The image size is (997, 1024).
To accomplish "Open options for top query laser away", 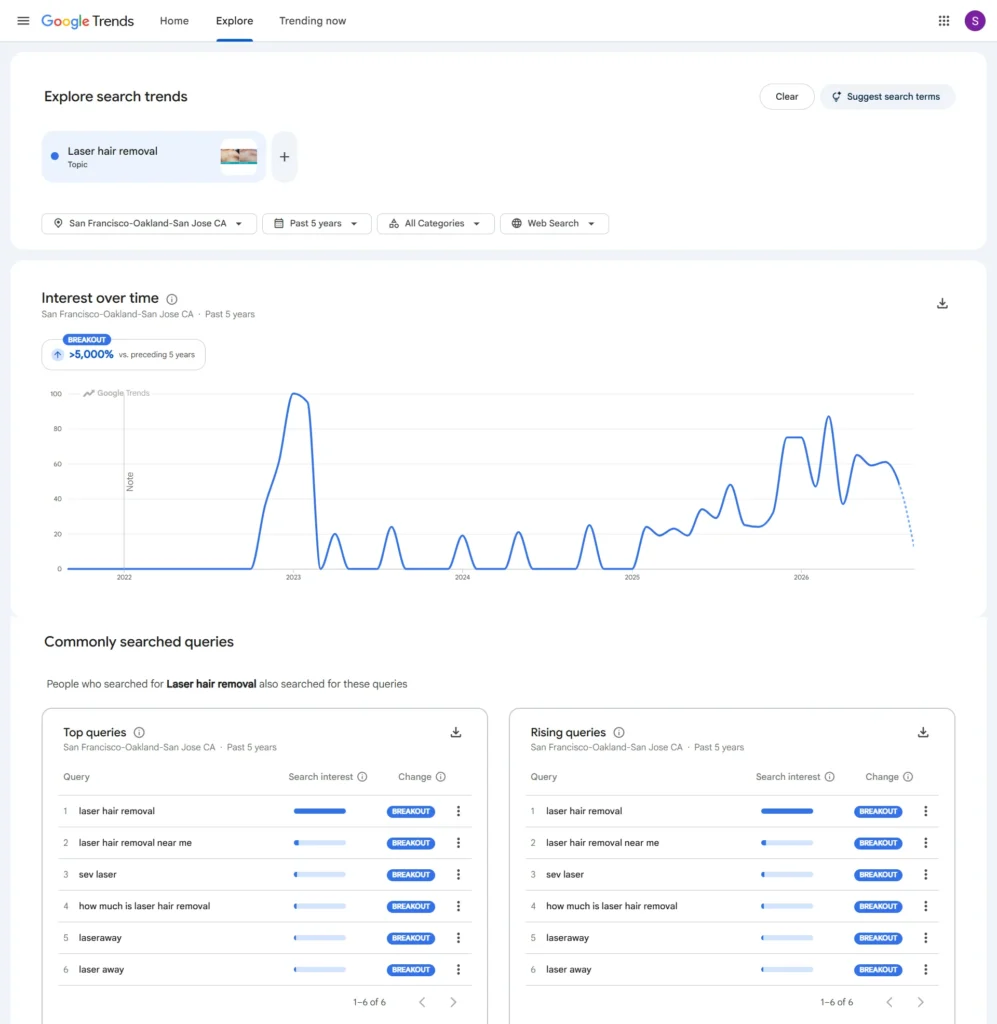I will pyautogui.click(x=458, y=970).
